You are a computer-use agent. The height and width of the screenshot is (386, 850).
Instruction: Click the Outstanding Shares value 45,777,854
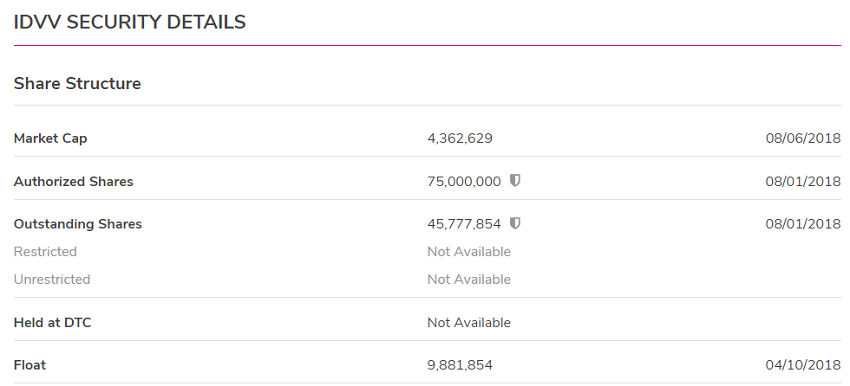tap(464, 224)
